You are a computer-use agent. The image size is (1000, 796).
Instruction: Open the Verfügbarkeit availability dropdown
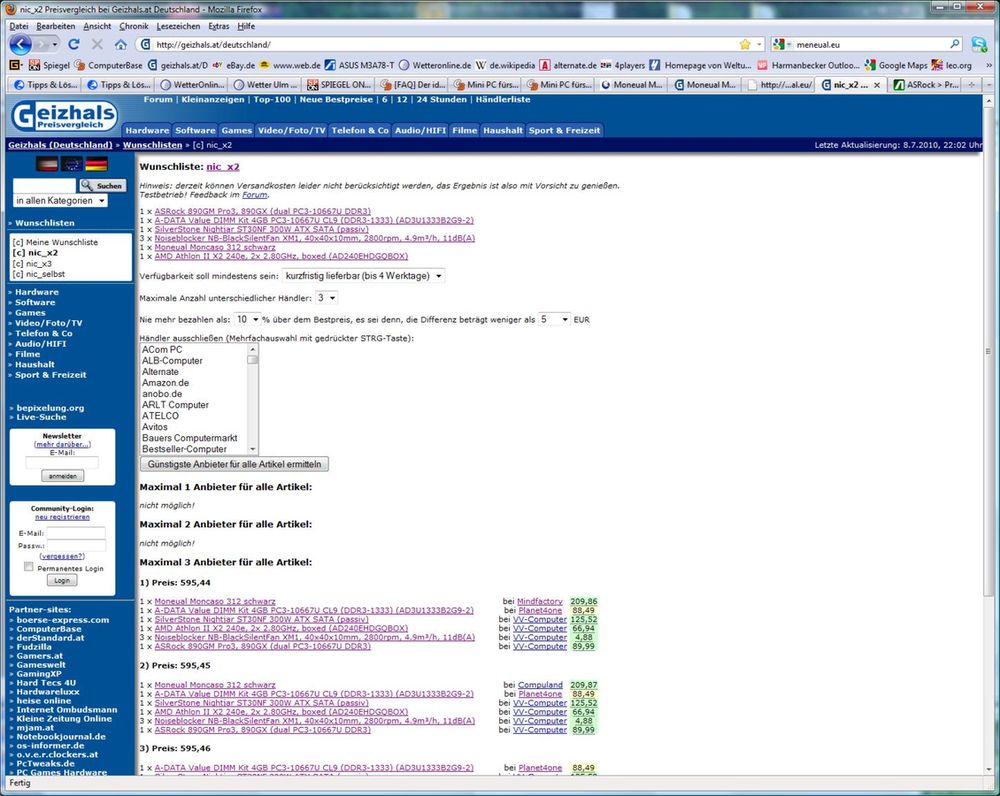pyautogui.click(x=364, y=276)
